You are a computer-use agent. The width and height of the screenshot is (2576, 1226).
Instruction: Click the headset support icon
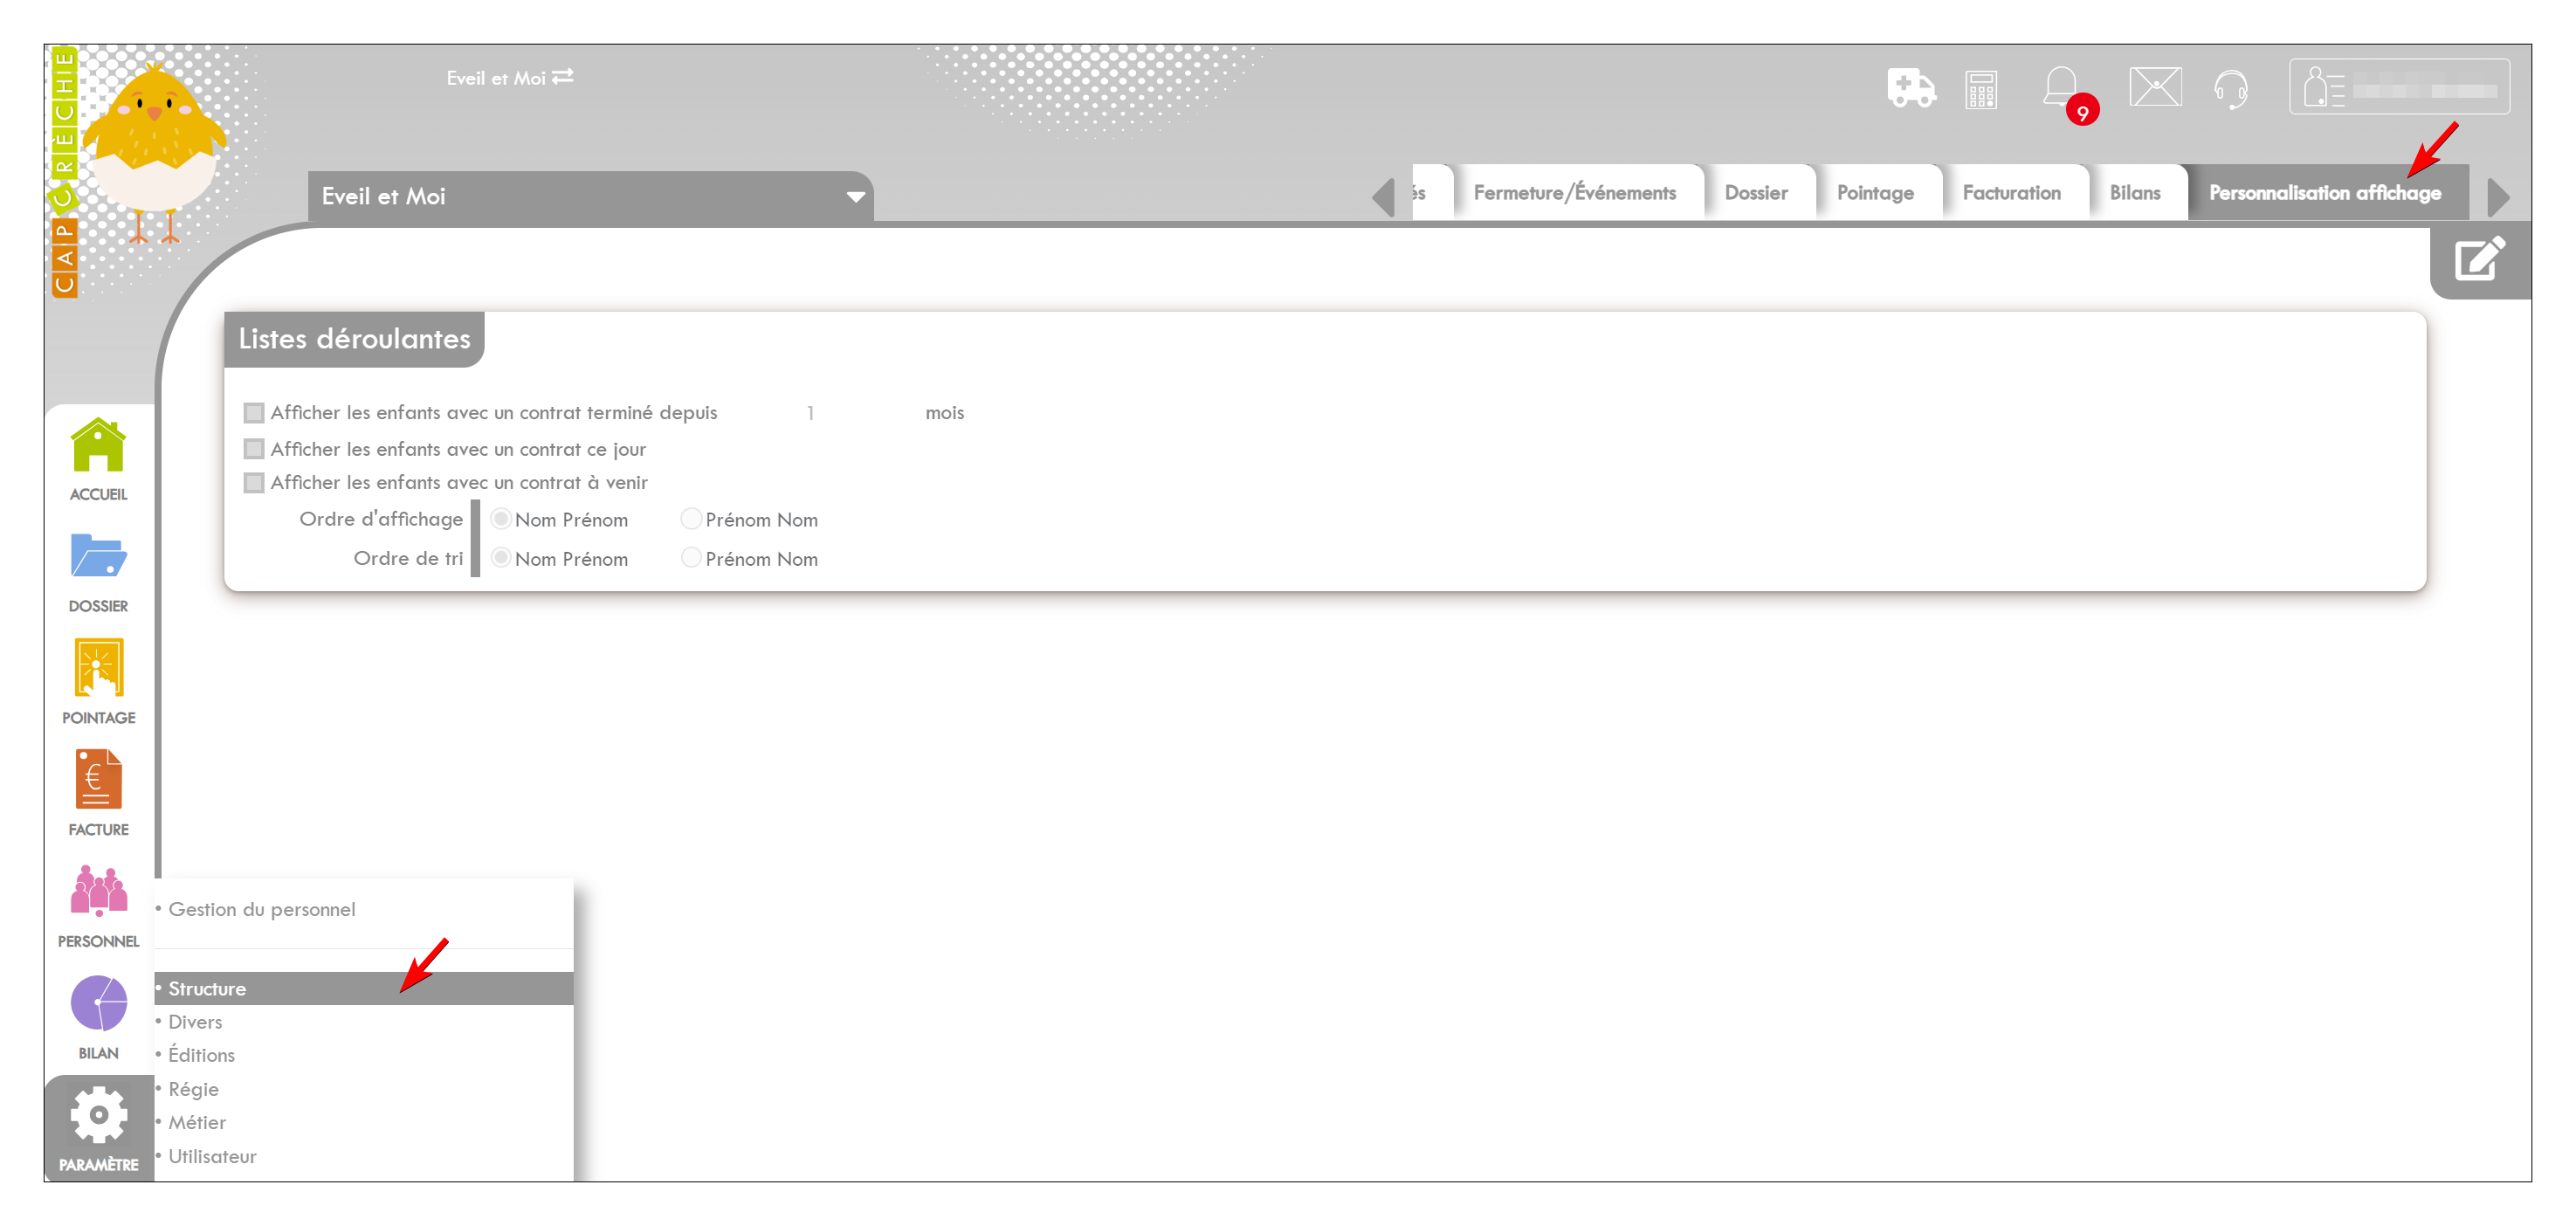[2231, 89]
